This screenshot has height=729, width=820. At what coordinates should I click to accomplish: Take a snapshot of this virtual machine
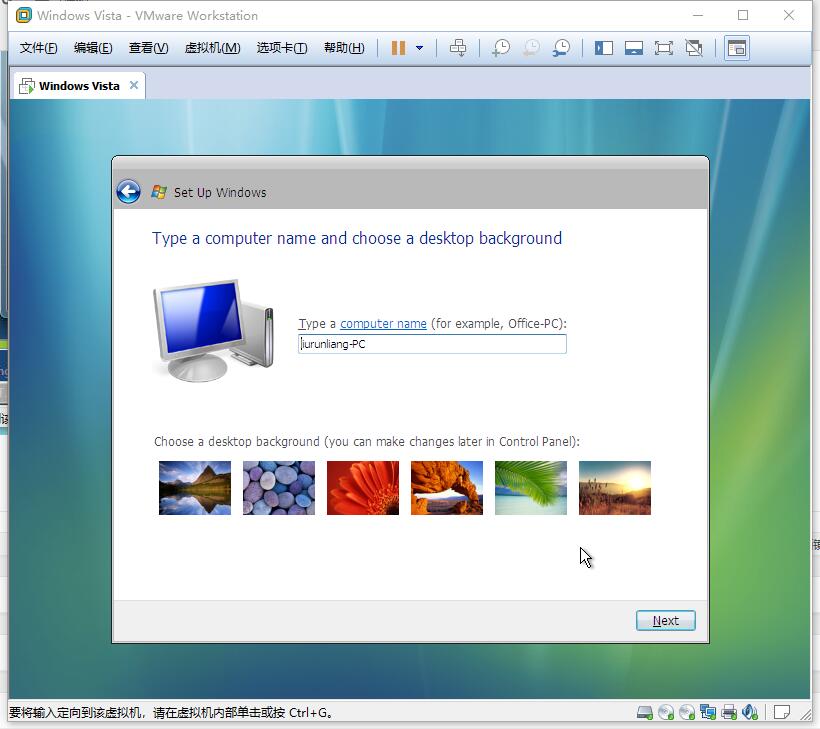coord(500,48)
